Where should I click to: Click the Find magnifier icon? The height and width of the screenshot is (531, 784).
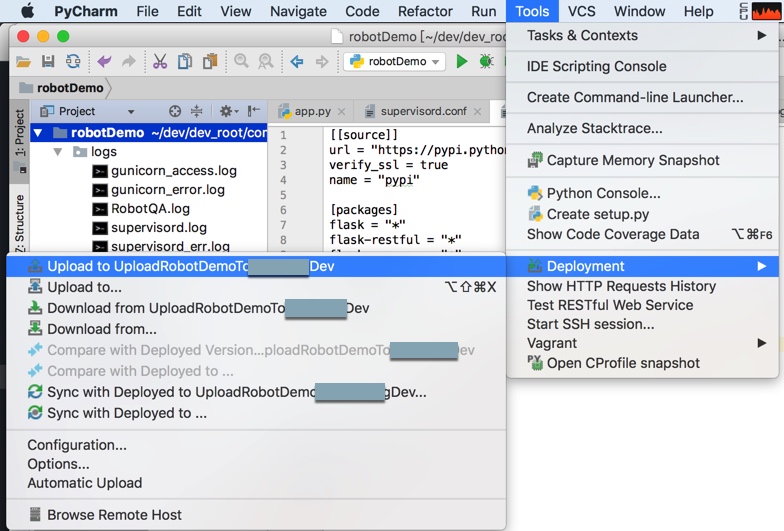(242, 62)
